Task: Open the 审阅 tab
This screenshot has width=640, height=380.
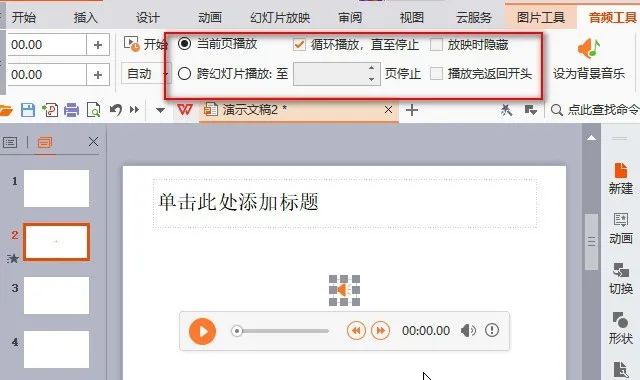Action: [350, 18]
